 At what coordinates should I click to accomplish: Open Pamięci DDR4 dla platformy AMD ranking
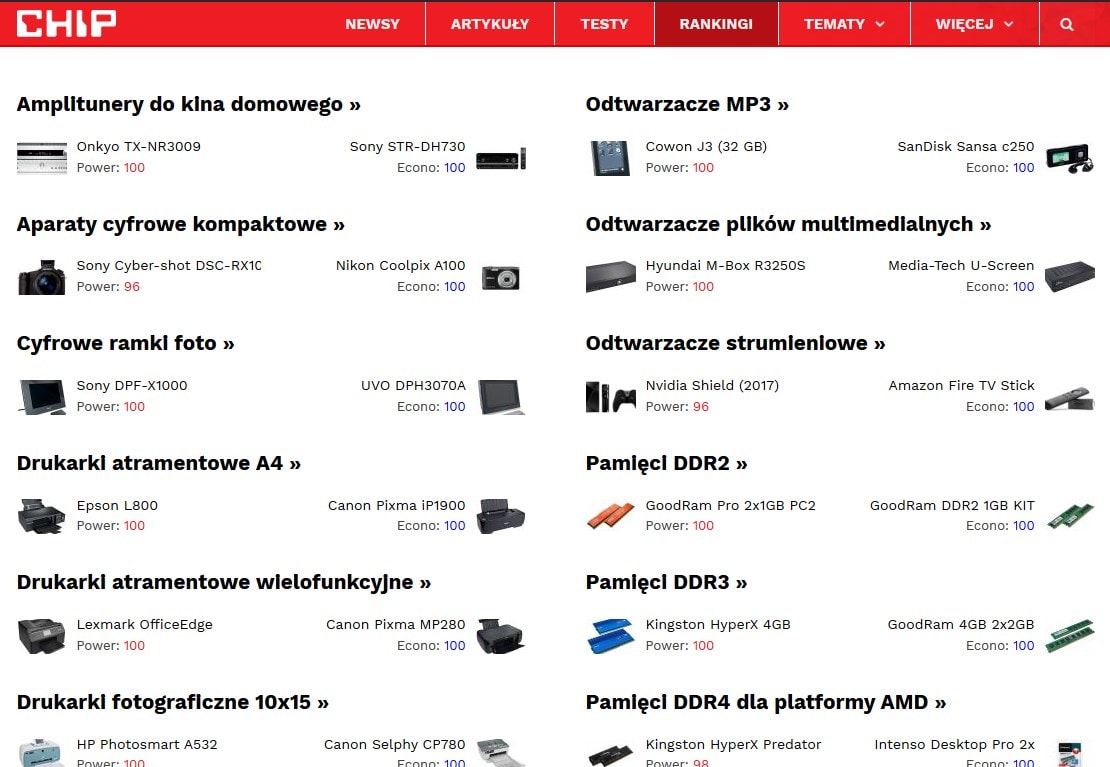pos(765,703)
